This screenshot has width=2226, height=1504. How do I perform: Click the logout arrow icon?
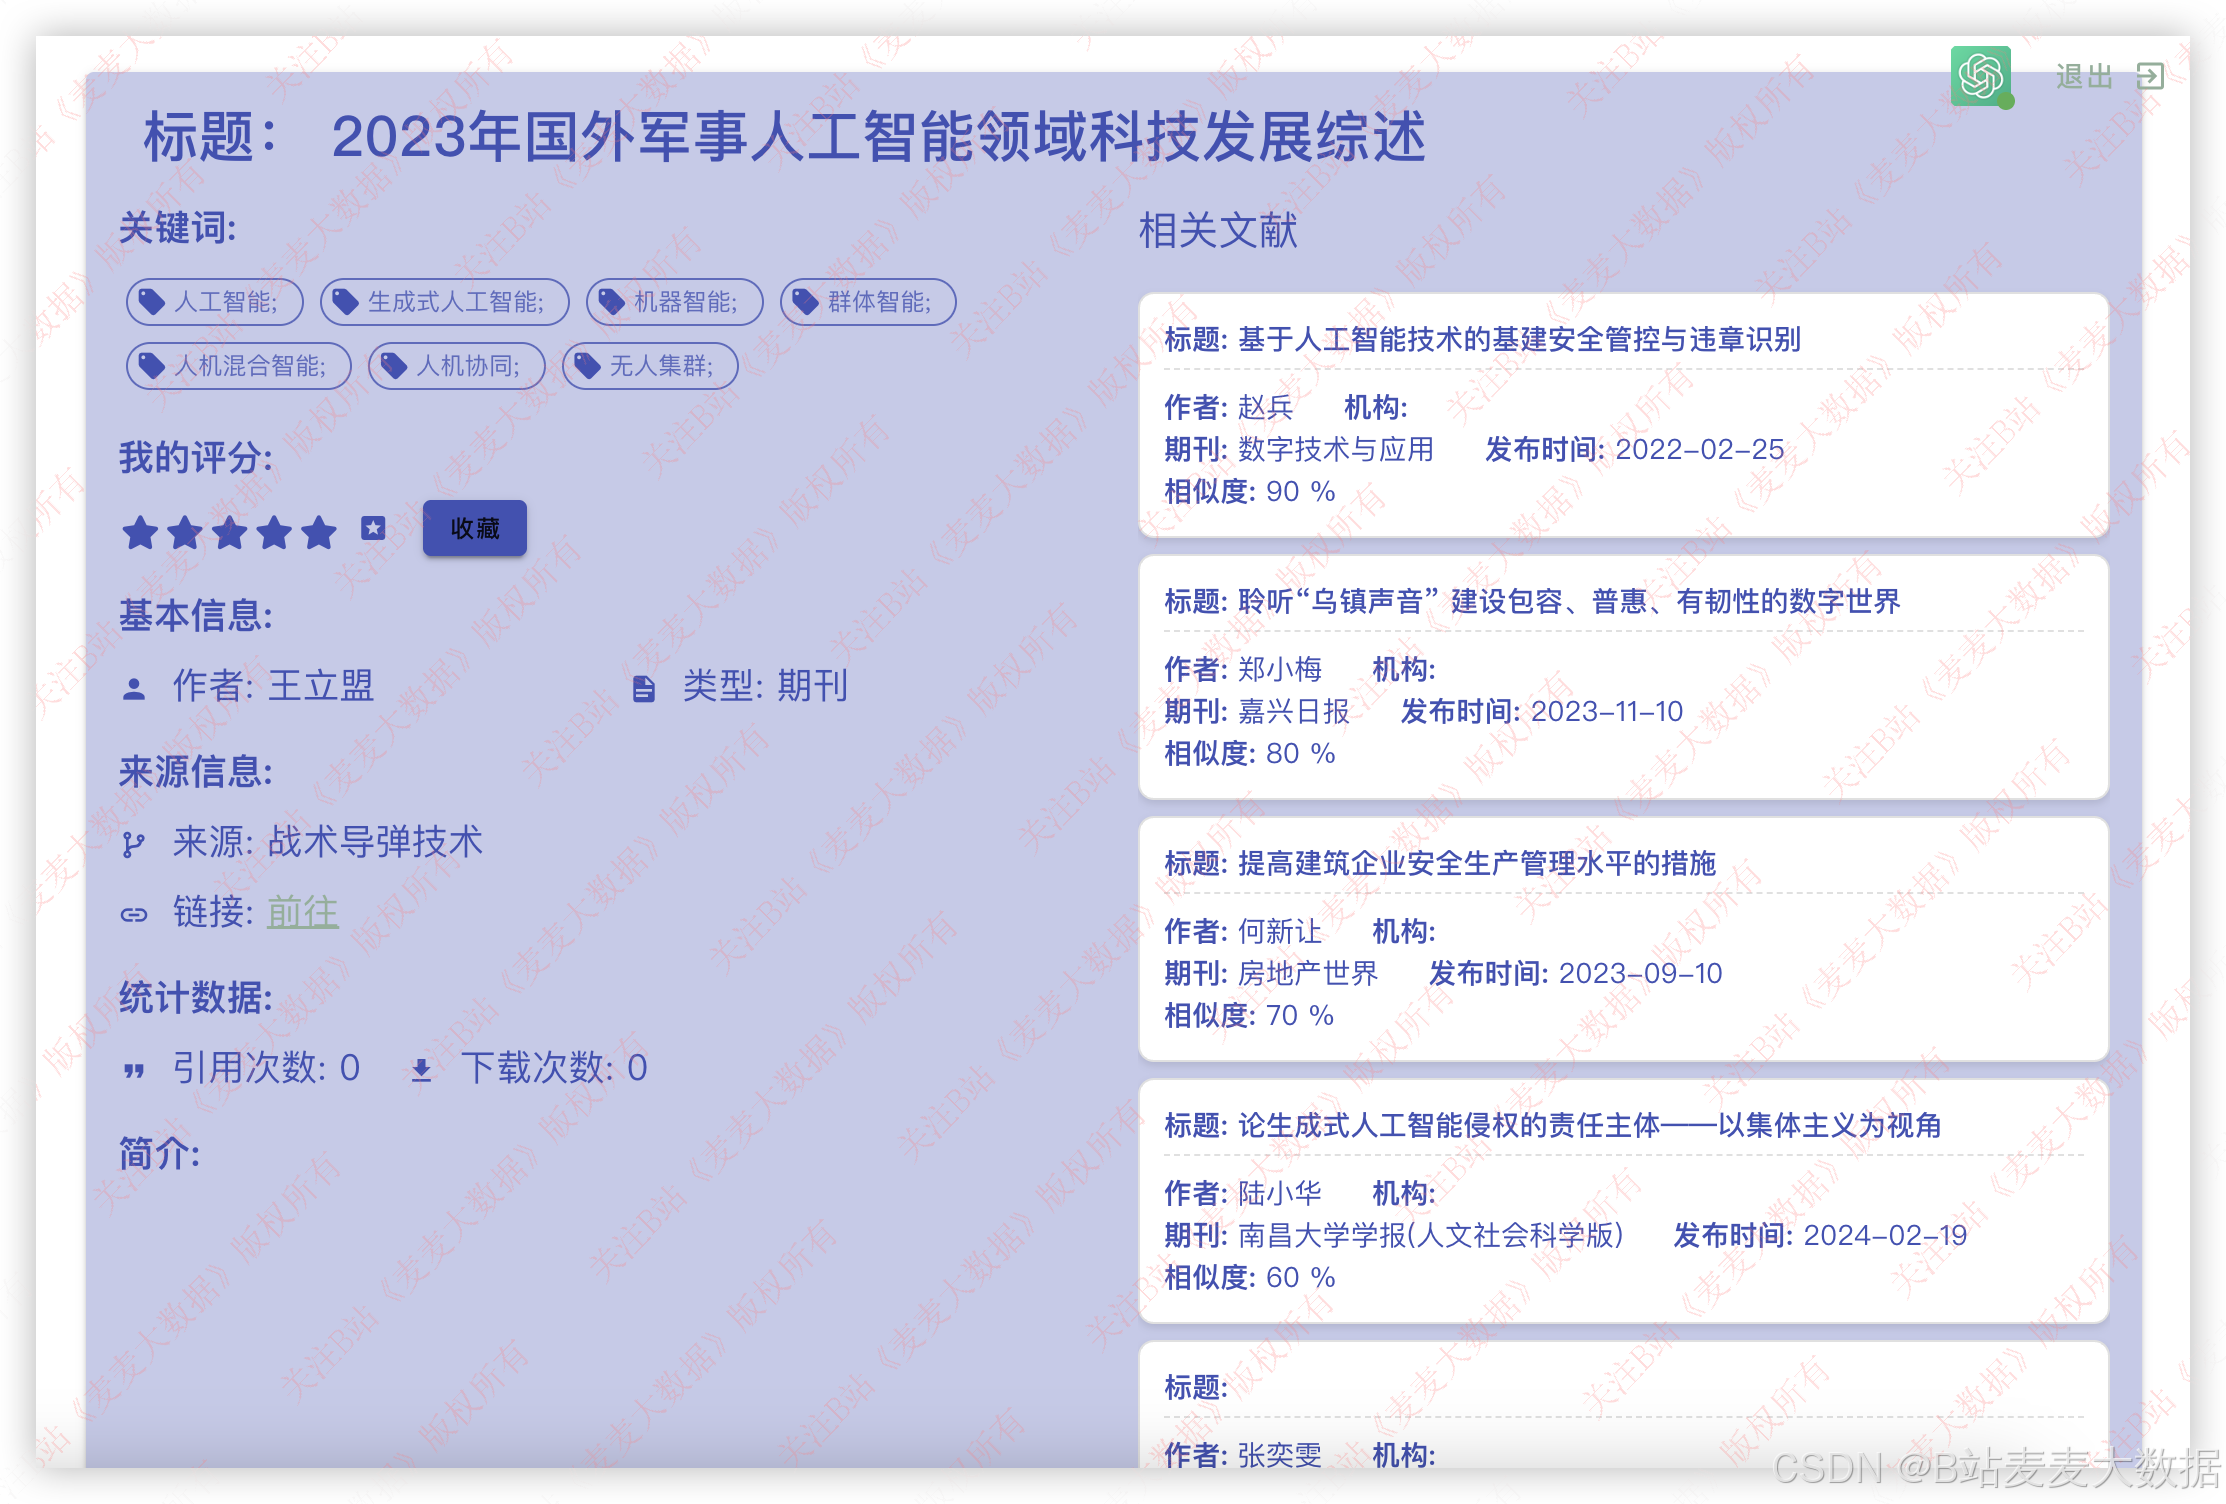[x=2149, y=76]
